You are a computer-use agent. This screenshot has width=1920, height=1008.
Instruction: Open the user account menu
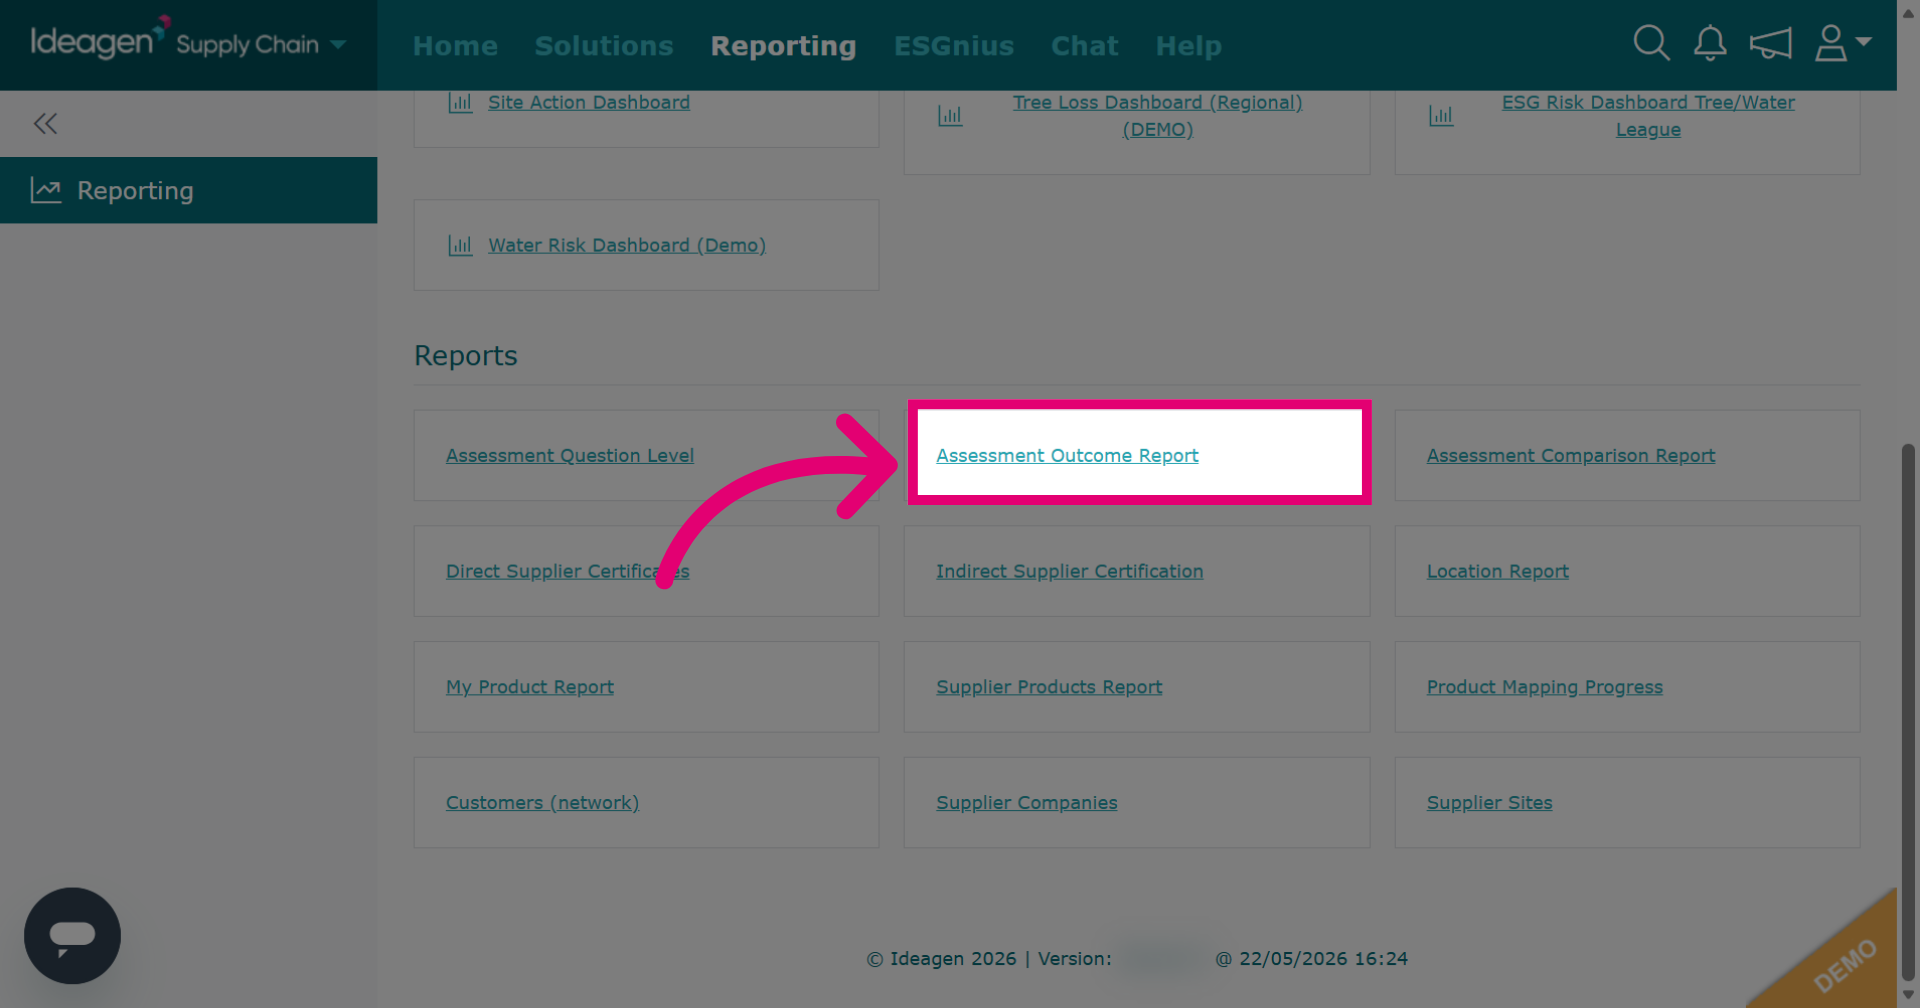click(x=1842, y=43)
